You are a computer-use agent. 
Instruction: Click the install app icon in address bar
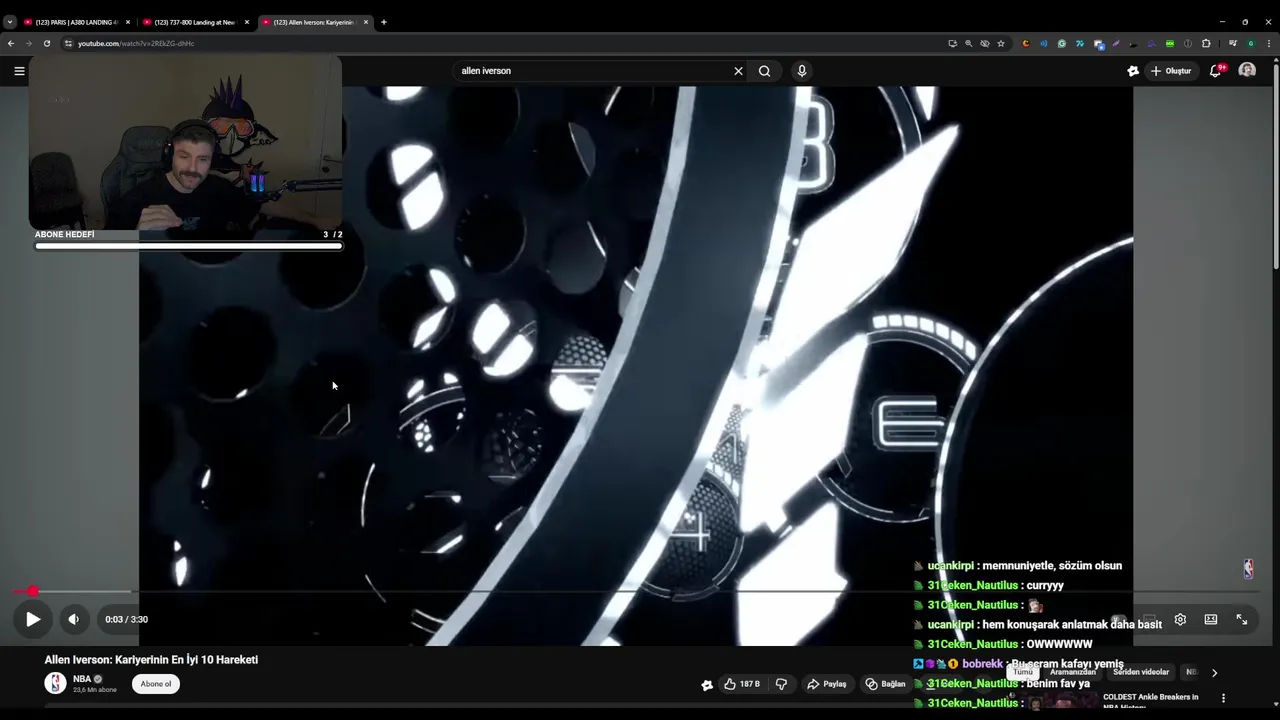click(952, 43)
